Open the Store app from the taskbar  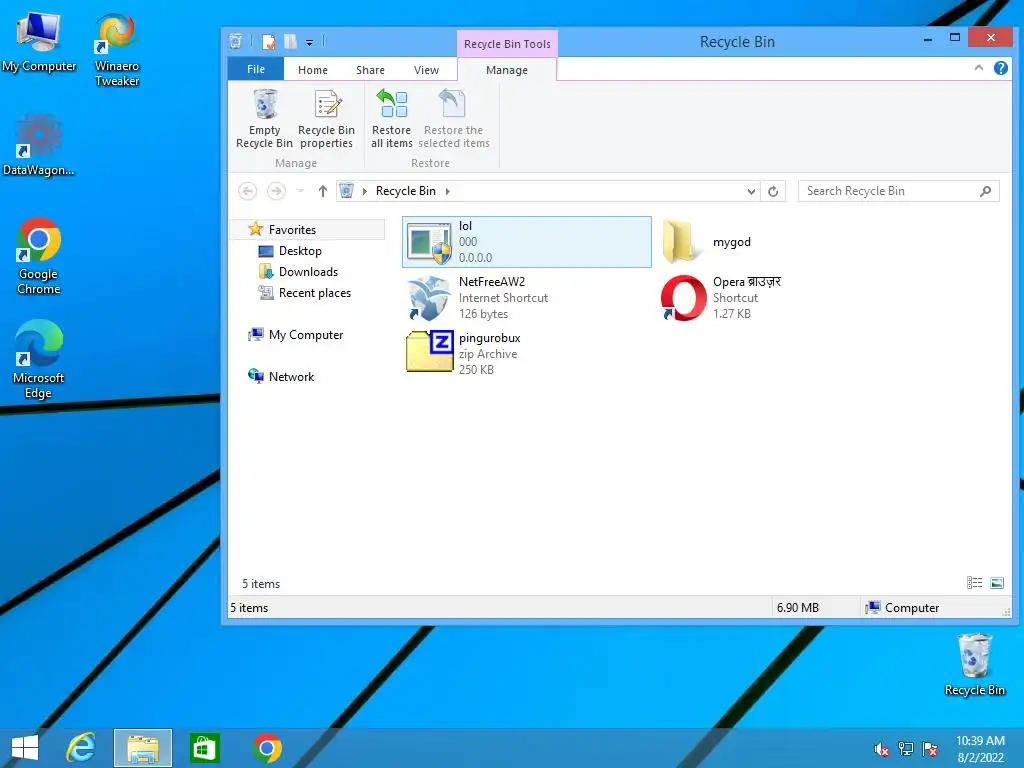tap(204, 748)
